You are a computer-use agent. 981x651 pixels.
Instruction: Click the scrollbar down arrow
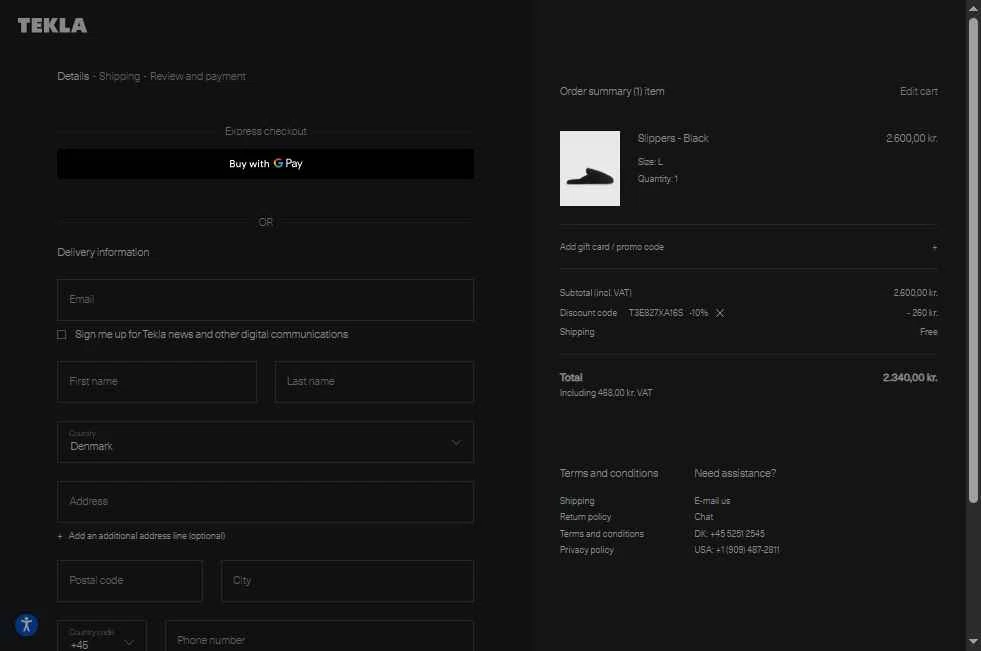(x=973, y=641)
